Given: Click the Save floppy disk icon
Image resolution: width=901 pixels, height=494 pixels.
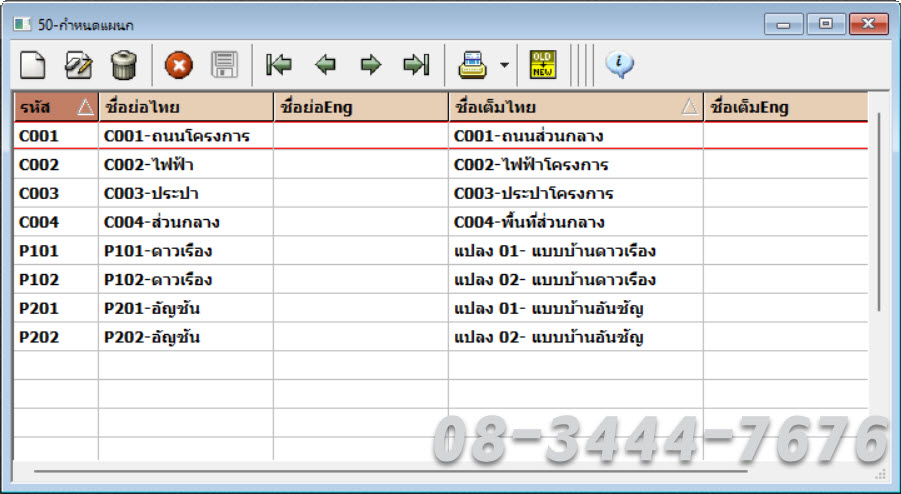Looking at the screenshot, I should (224, 65).
